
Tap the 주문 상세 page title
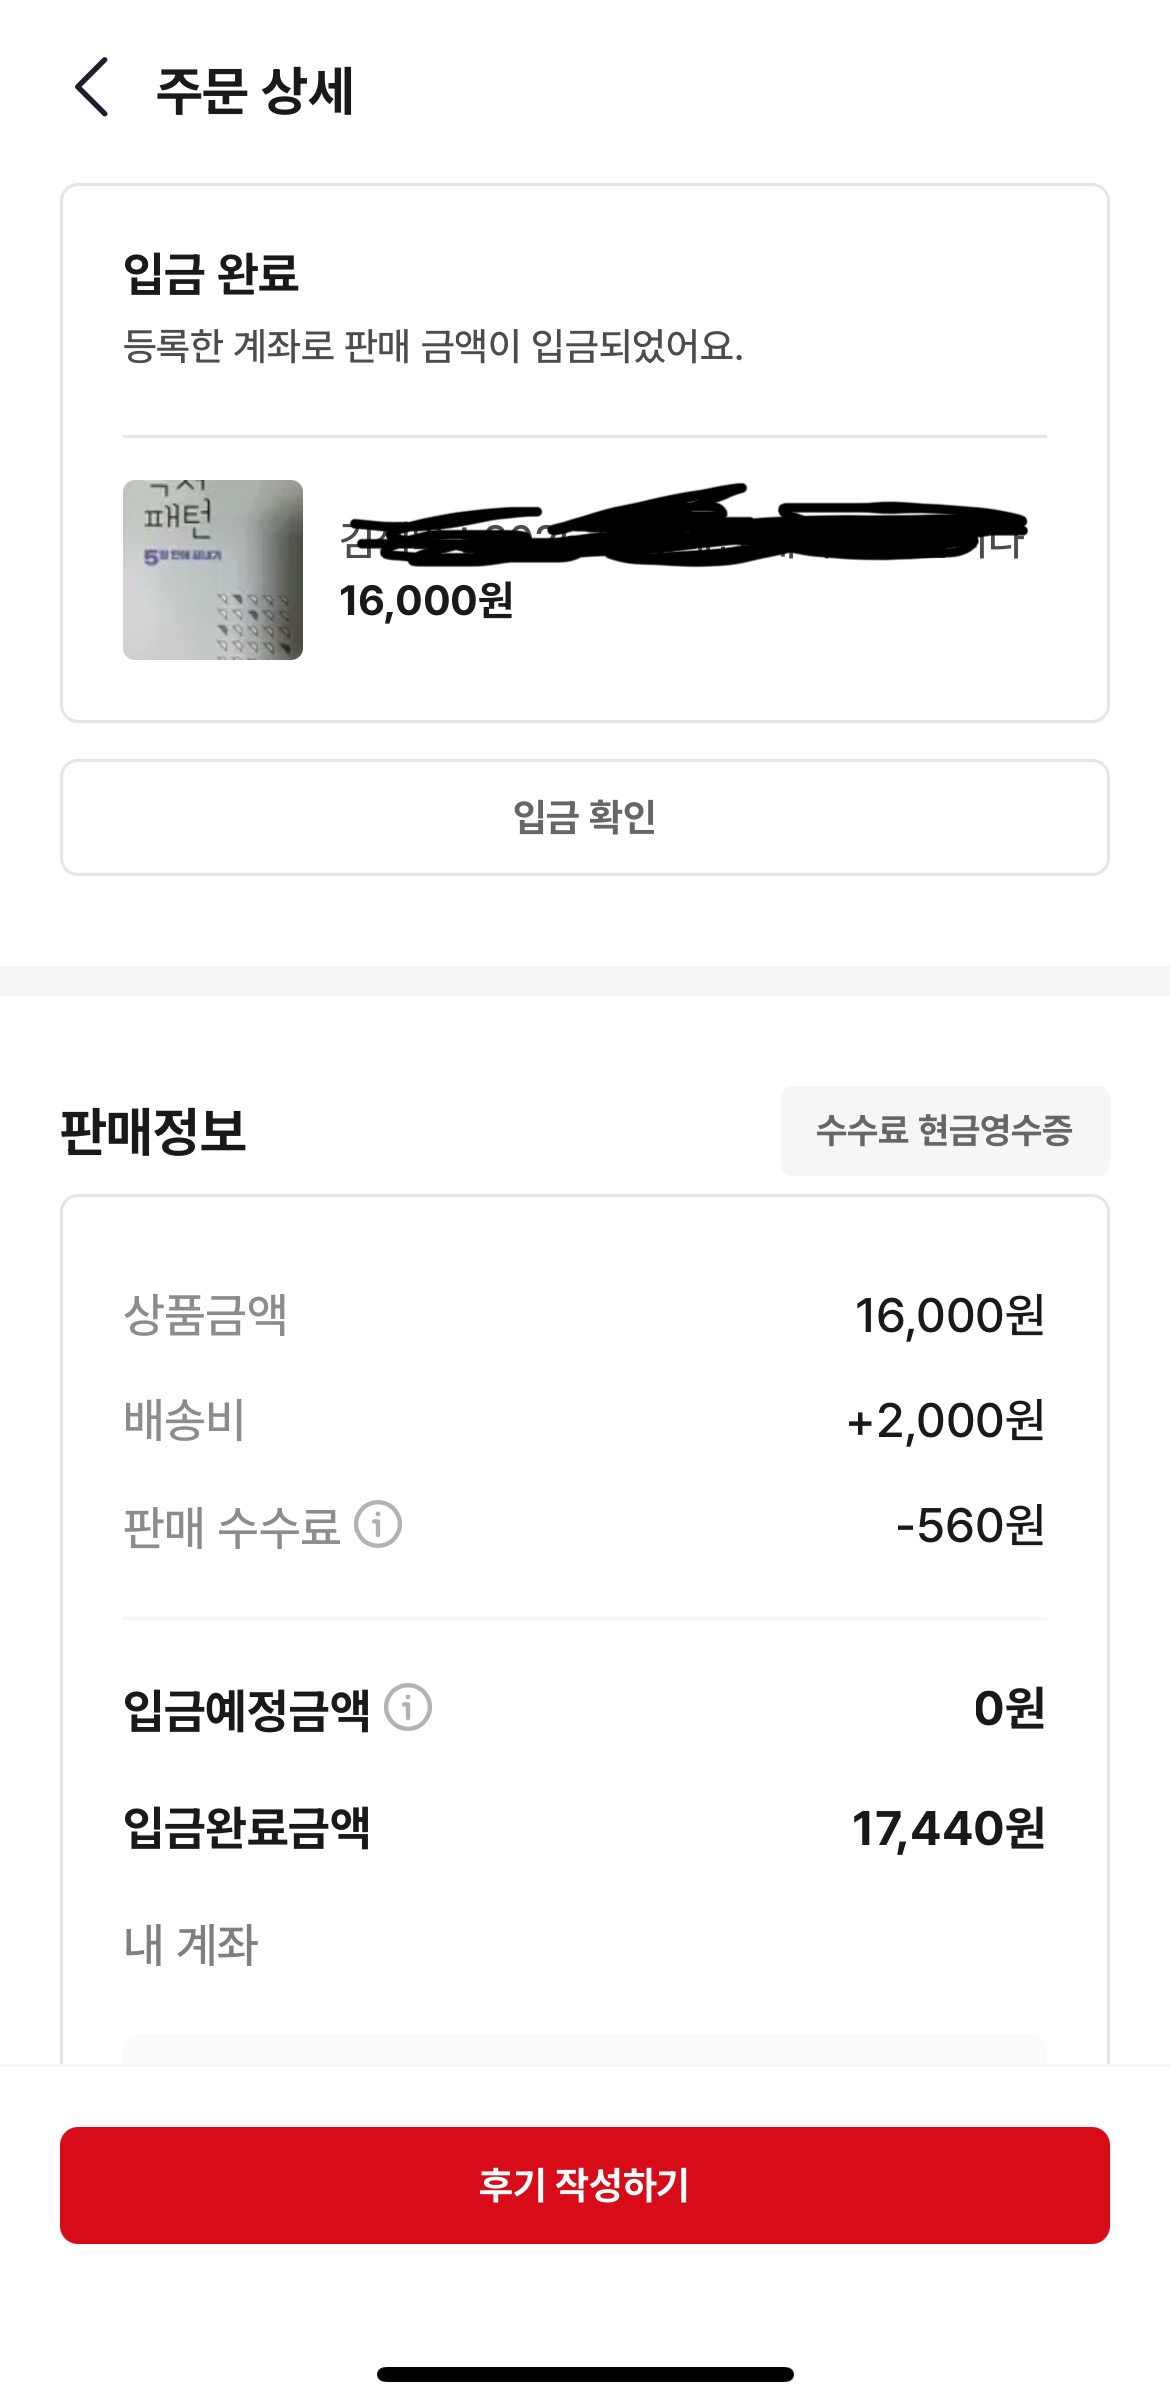[255, 90]
